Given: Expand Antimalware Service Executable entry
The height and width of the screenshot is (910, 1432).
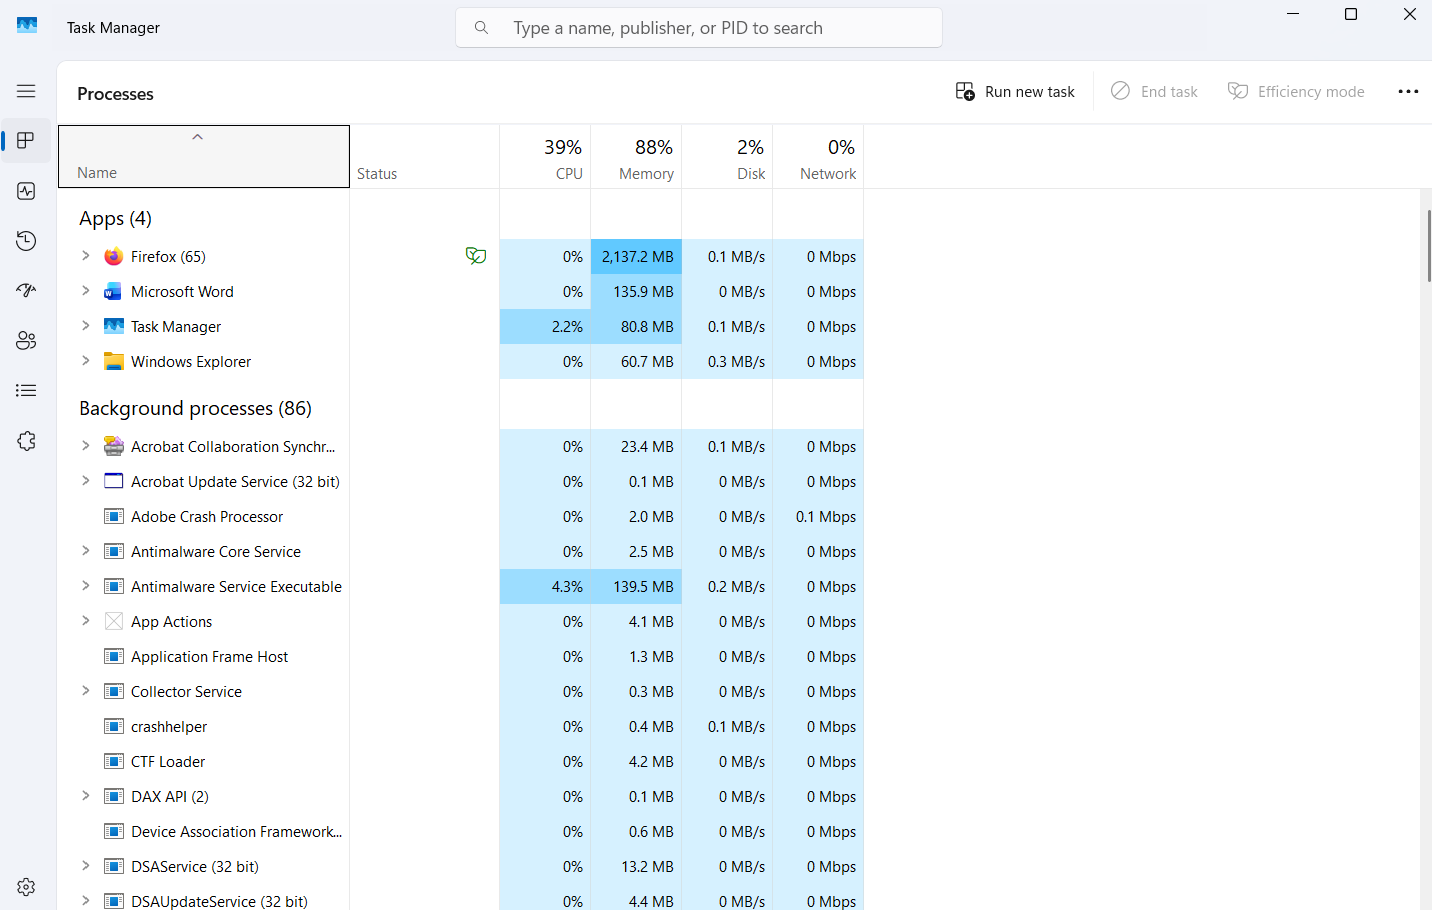Looking at the screenshot, I should click(86, 586).
